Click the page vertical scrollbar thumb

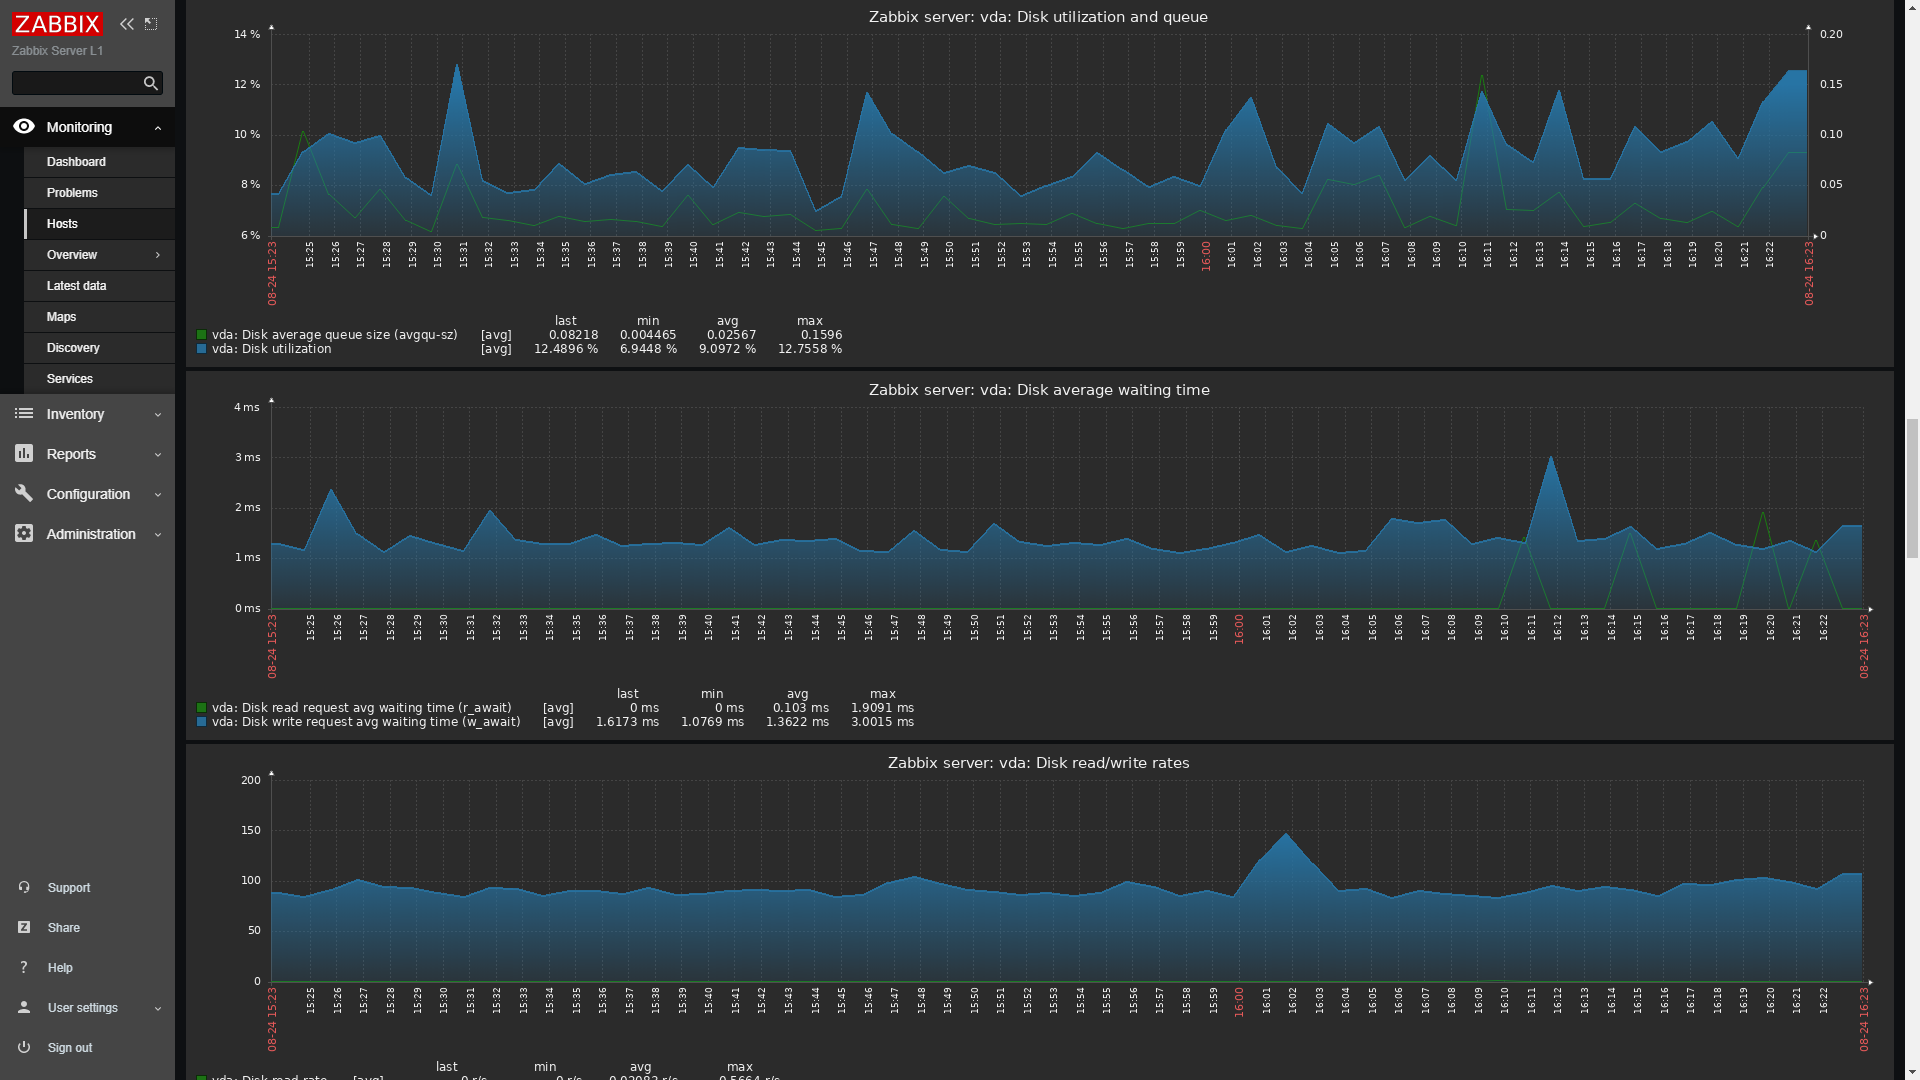pos(1912,488)
